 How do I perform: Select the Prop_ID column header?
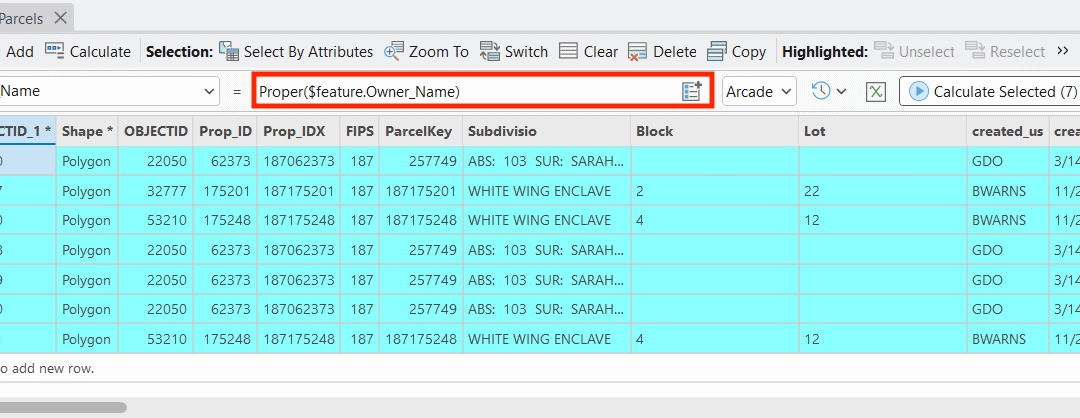[x=225, y=131]
